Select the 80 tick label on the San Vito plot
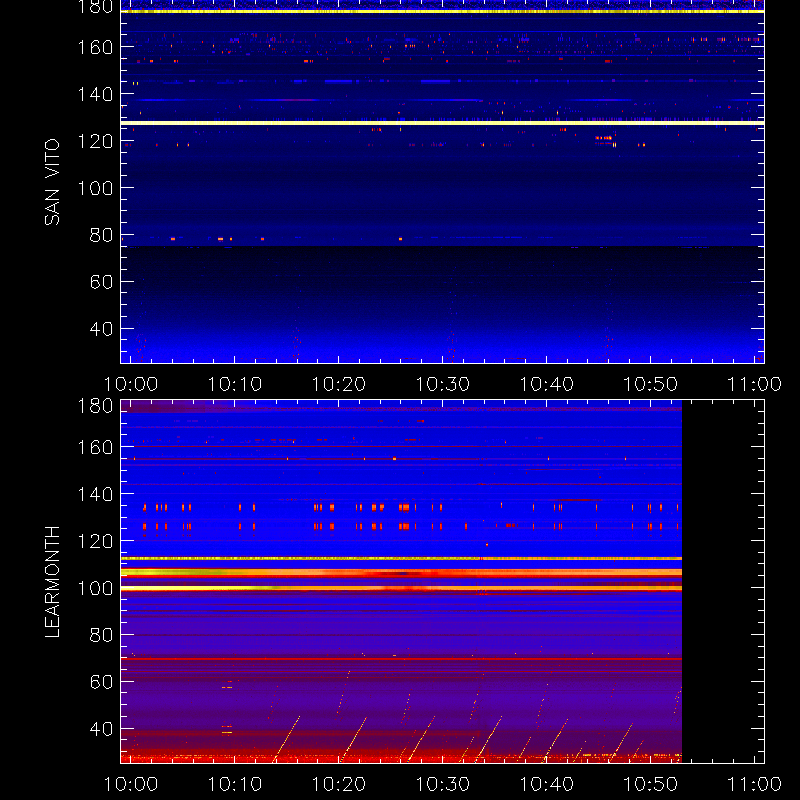 [101, 235]
